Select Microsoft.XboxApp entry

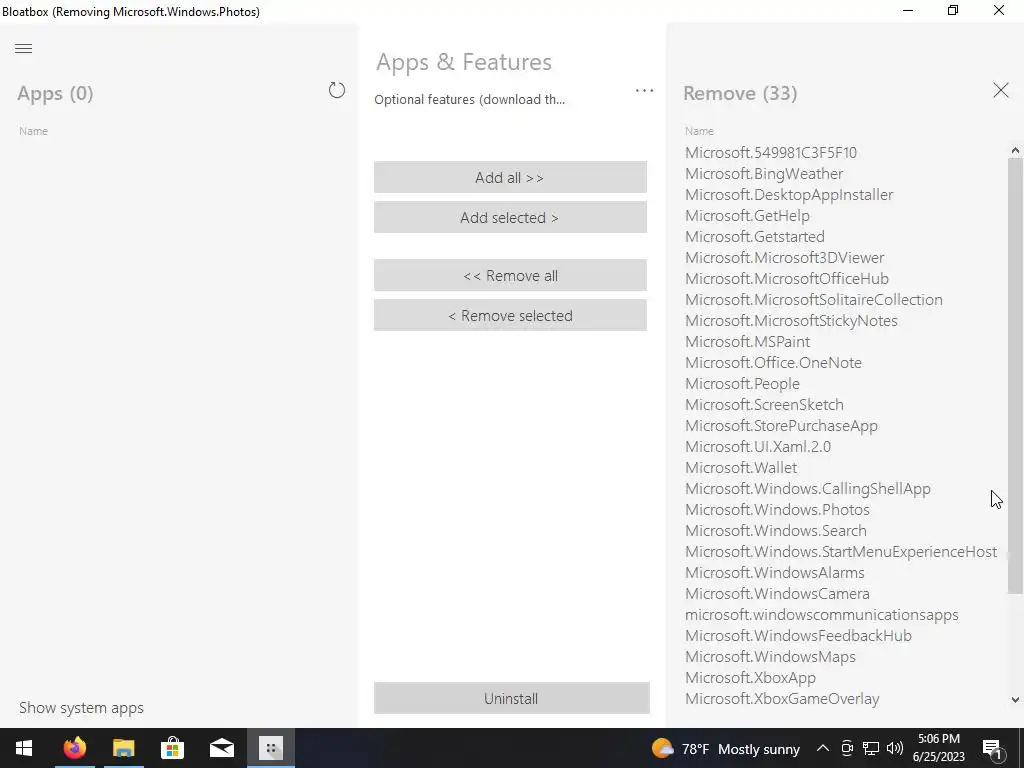pyautogui.click(x=750, y=678)
